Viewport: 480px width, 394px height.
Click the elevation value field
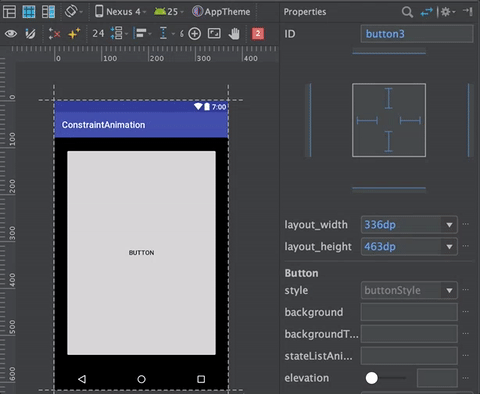click(437, 378)
